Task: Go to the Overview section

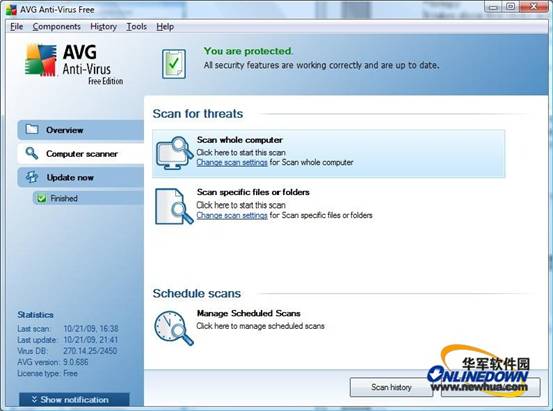Action: 81,130
